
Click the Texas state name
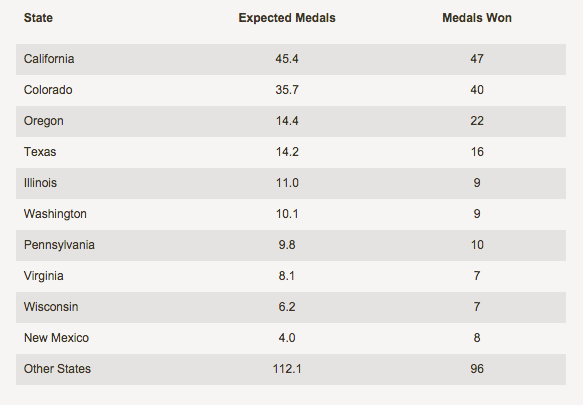[40, 152]
